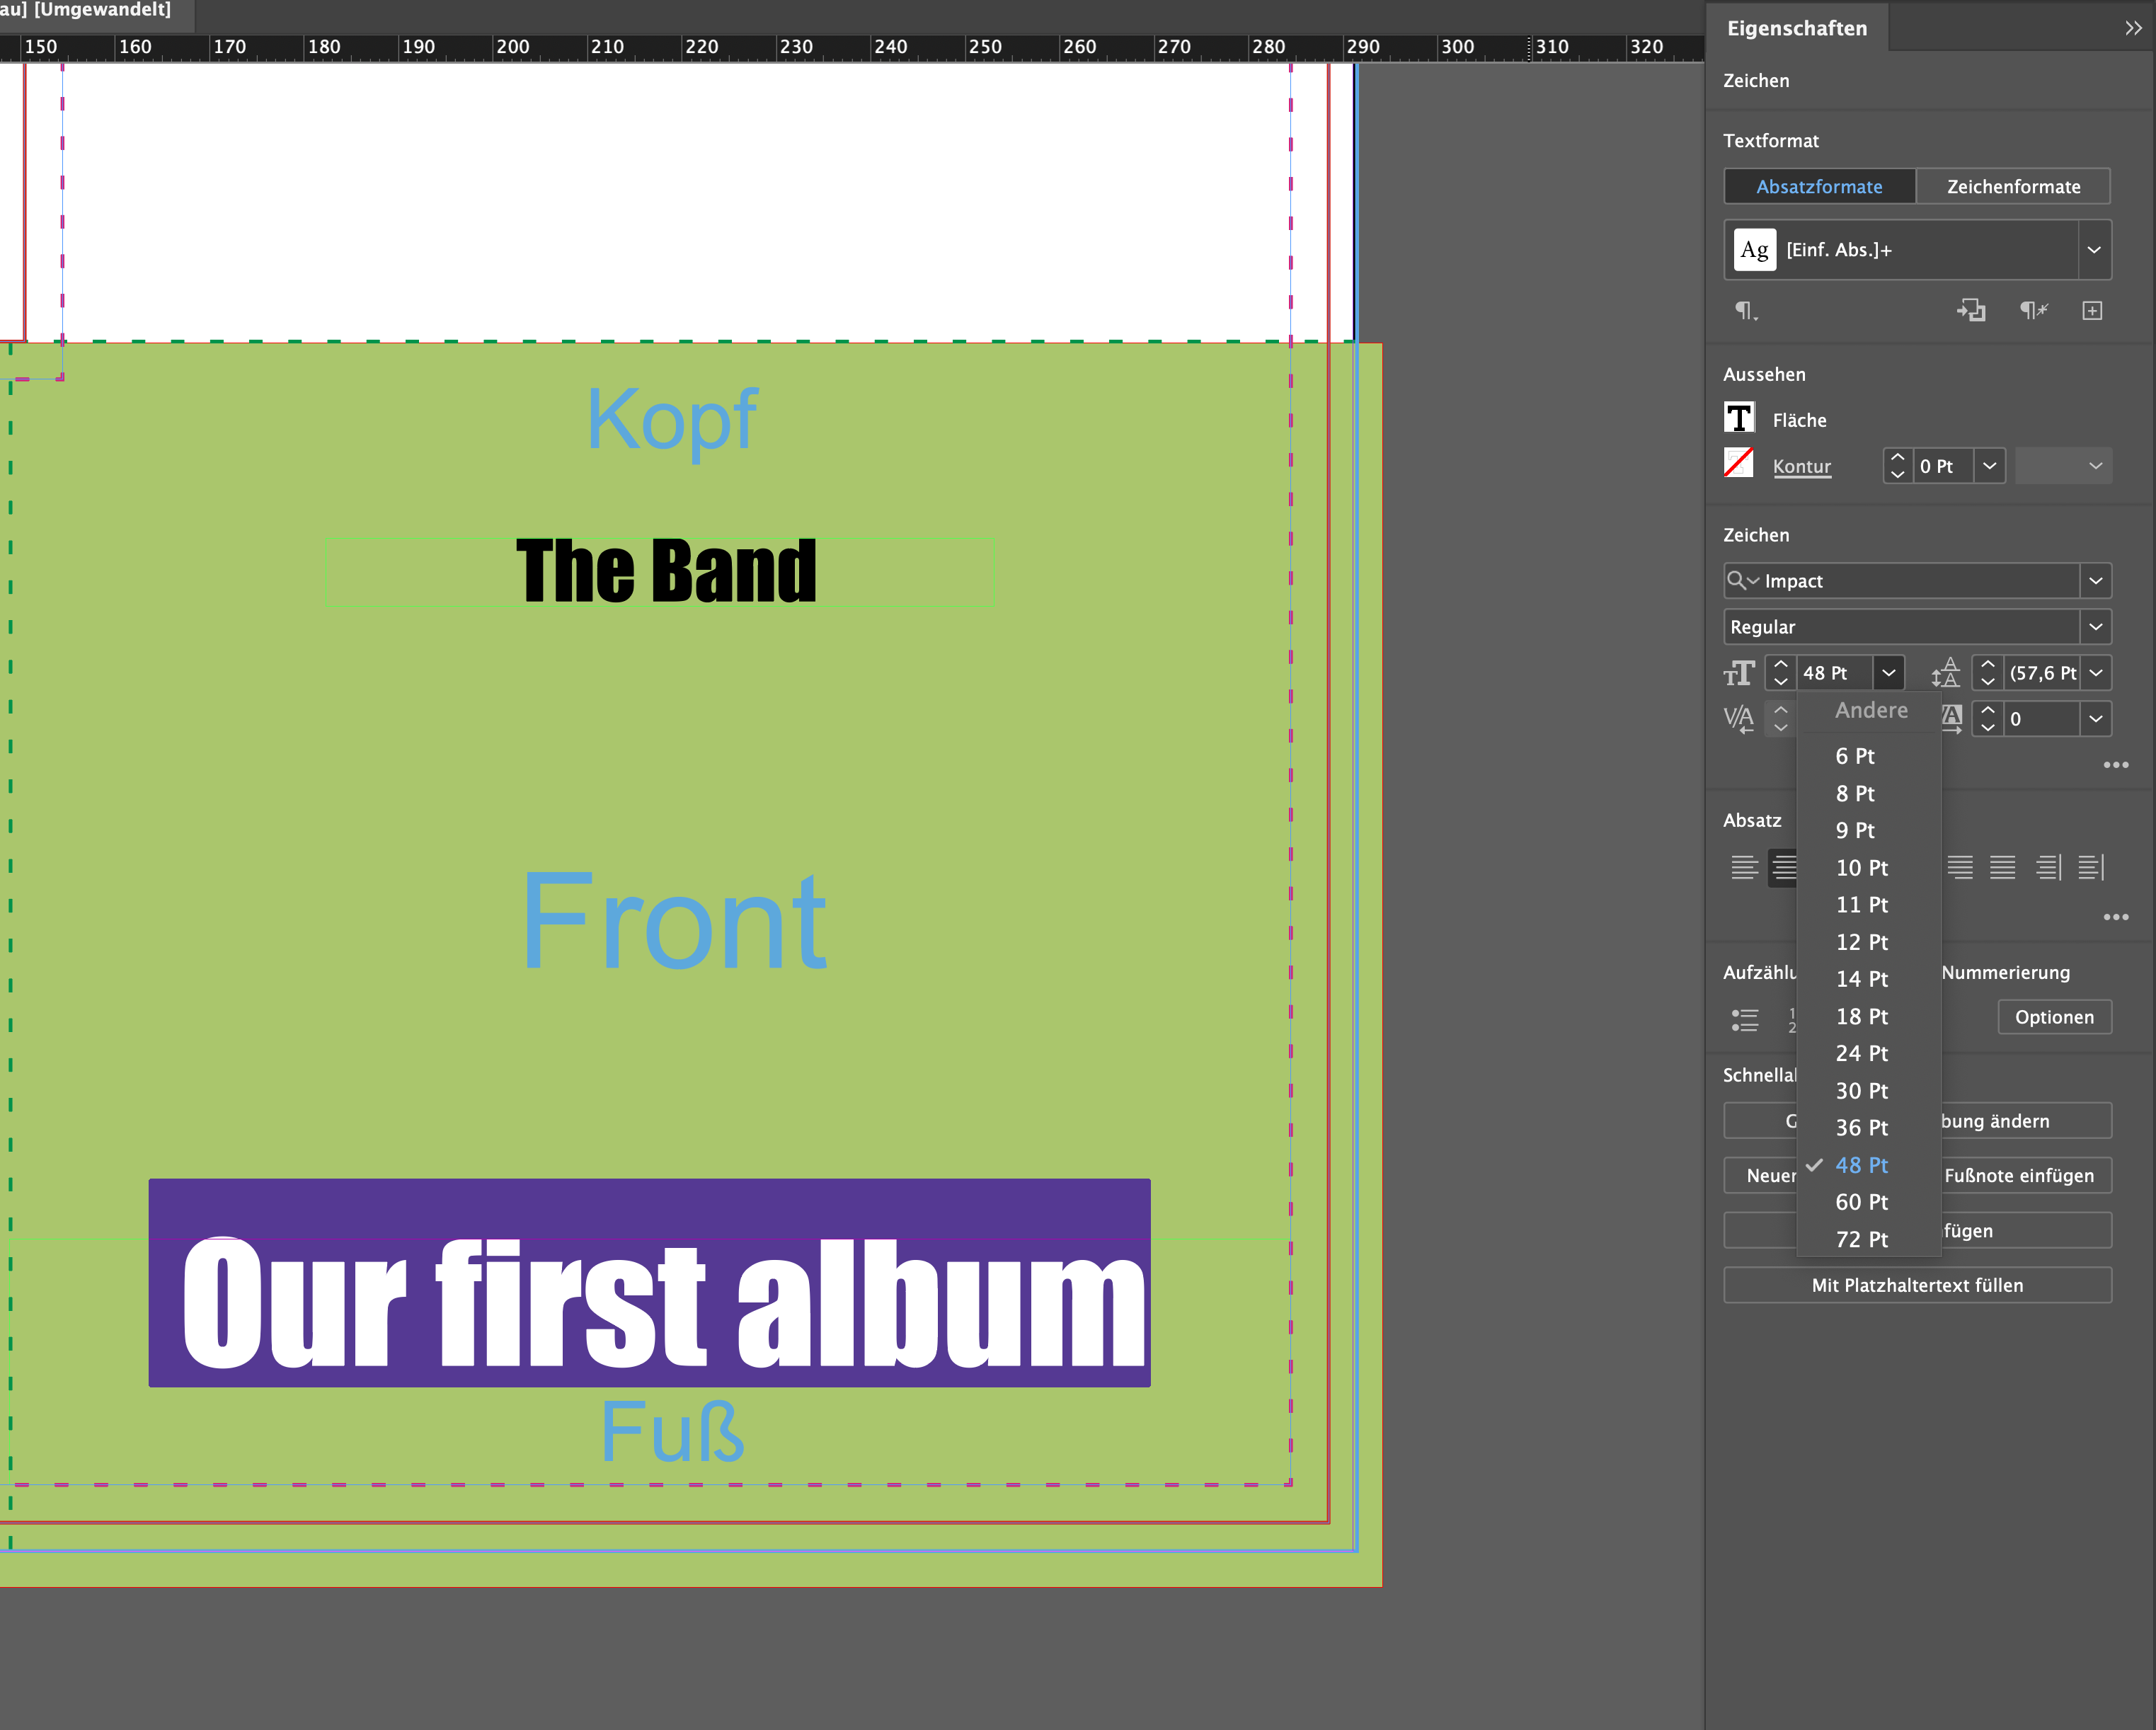
Task: Click the Fläche text fill swatch
Action: (x=1739, y=418)
